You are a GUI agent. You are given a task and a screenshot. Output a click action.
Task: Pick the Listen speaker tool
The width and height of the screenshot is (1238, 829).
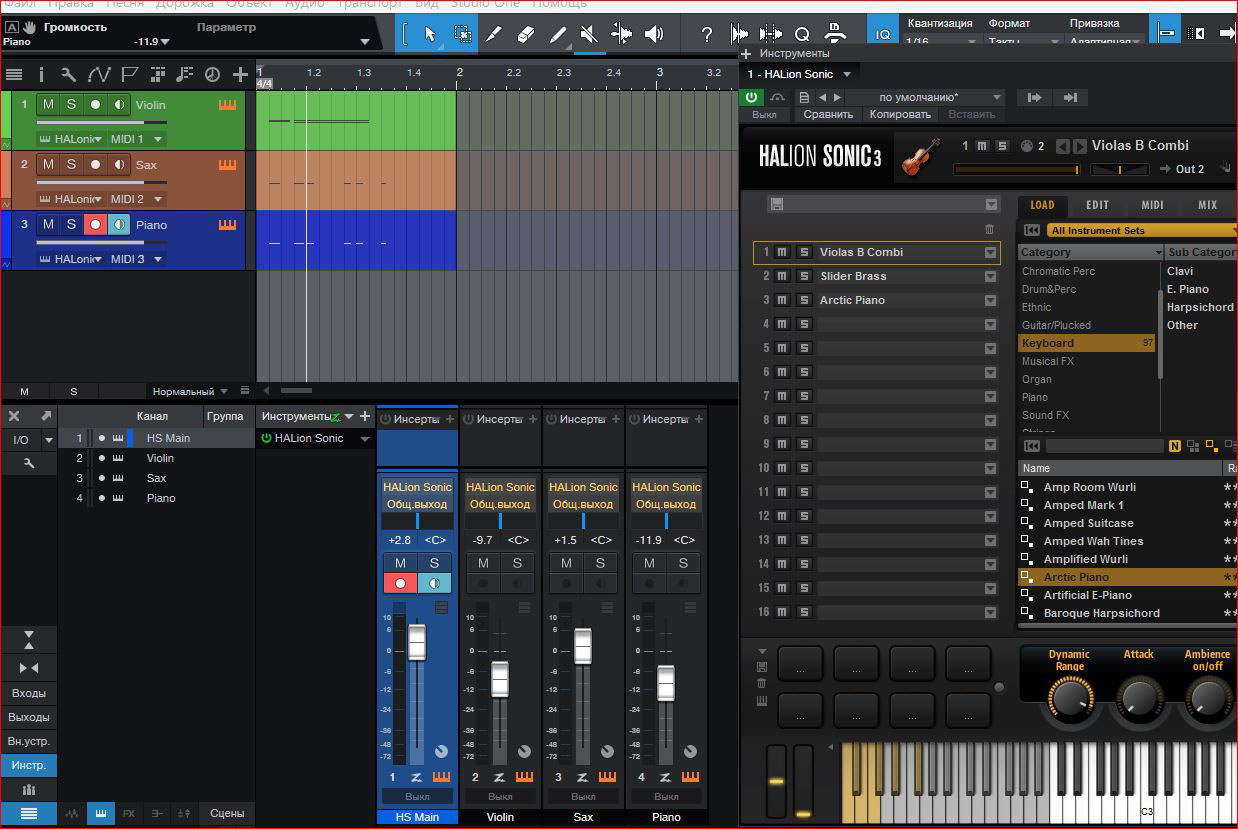pyautogui.click(x=654, y=34)
